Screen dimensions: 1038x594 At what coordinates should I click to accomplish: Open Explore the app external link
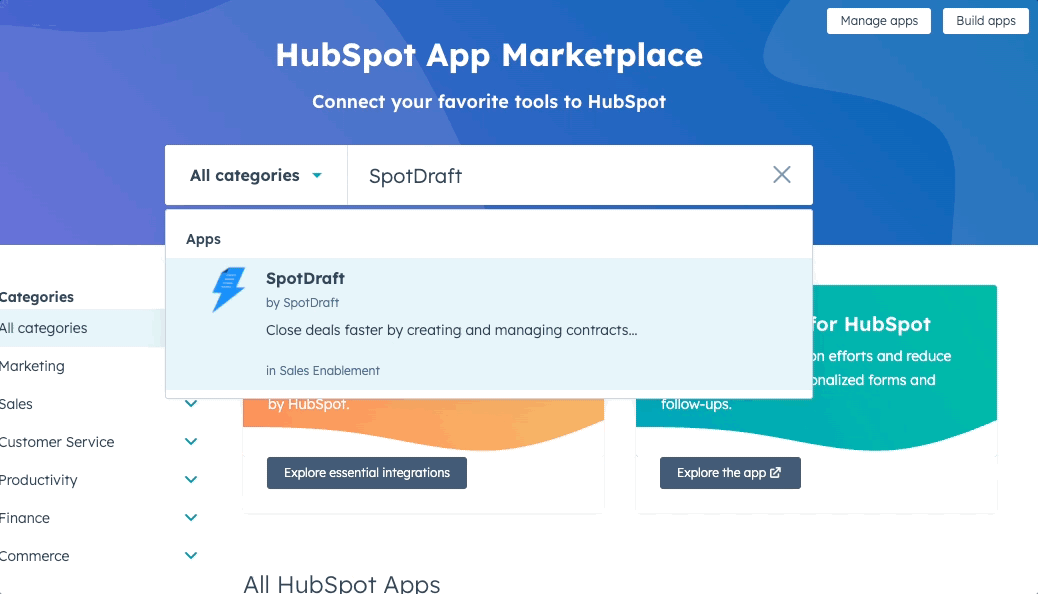[729, 473]
